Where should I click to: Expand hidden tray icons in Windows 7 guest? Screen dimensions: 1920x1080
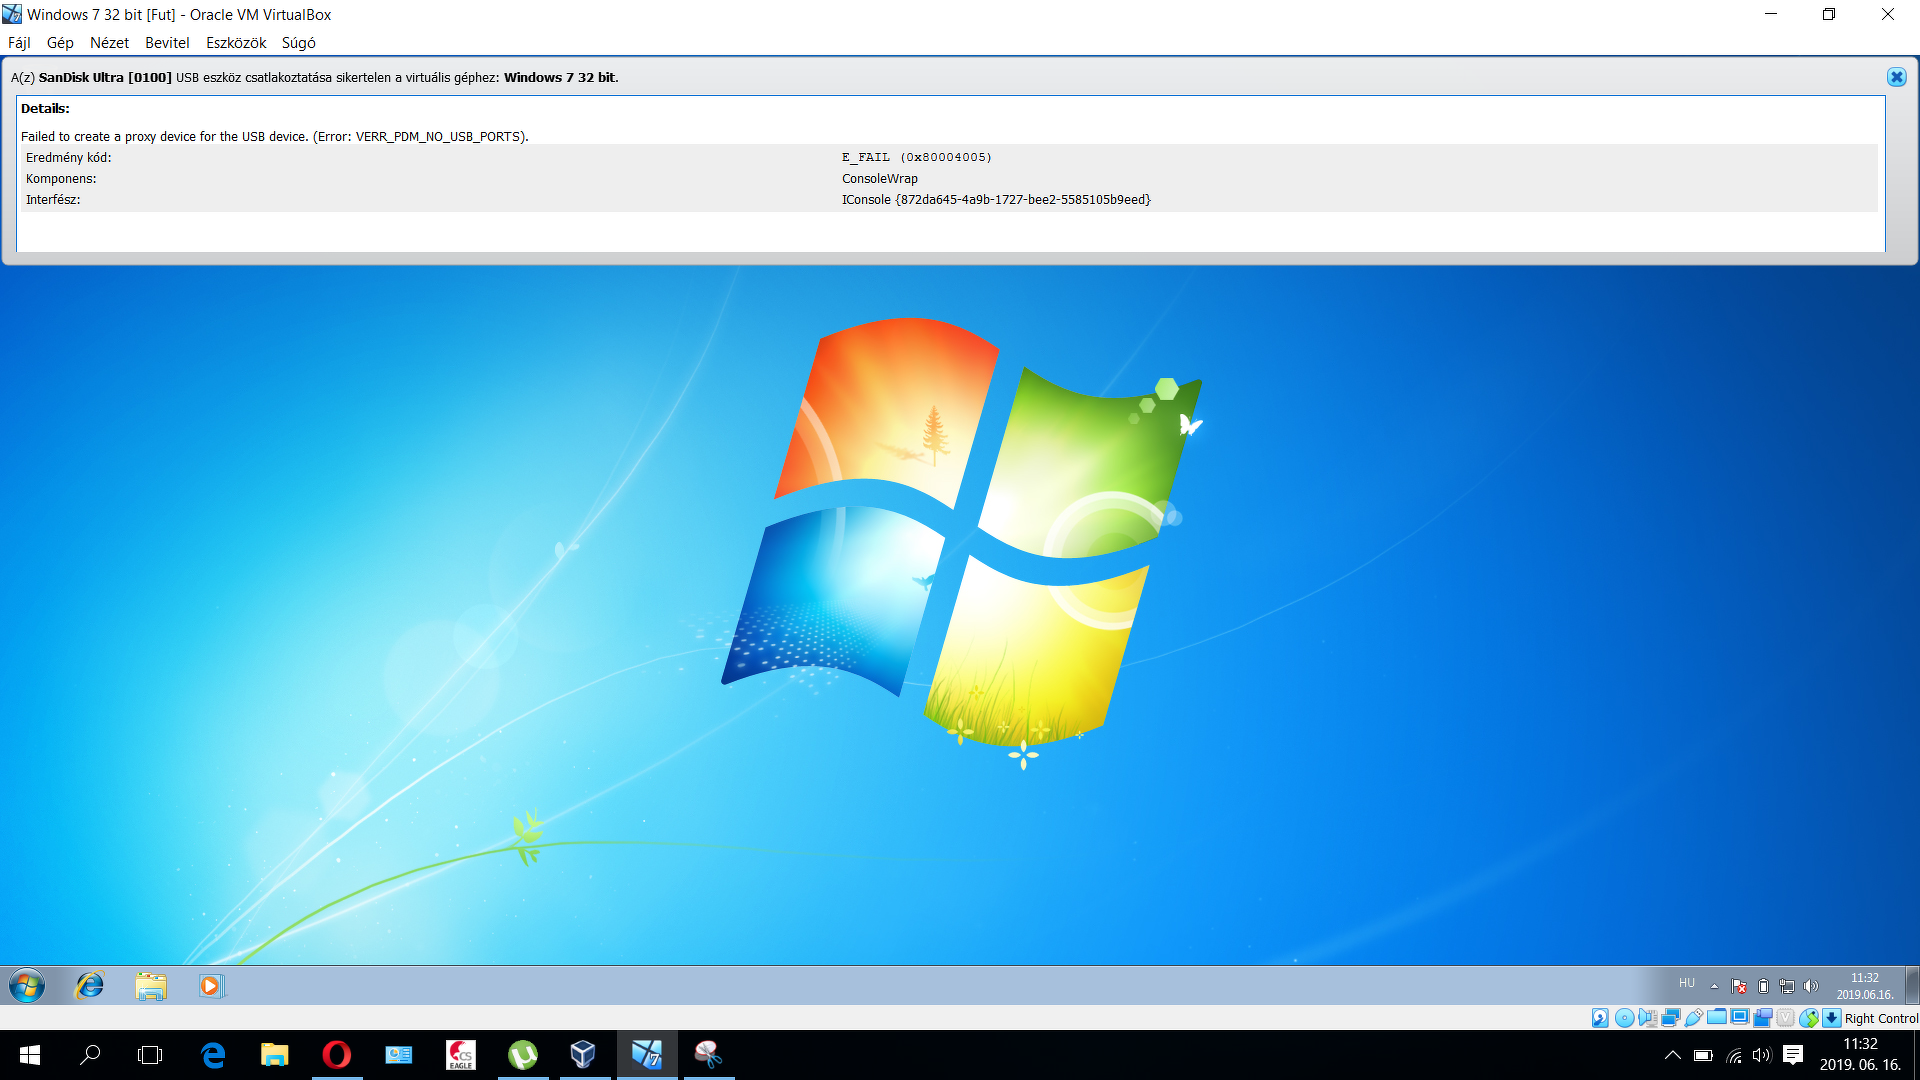[x=1714, y=986]
